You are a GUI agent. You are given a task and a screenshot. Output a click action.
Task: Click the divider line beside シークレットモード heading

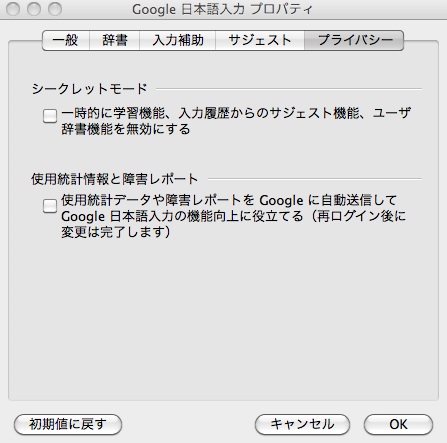point(289,89)
